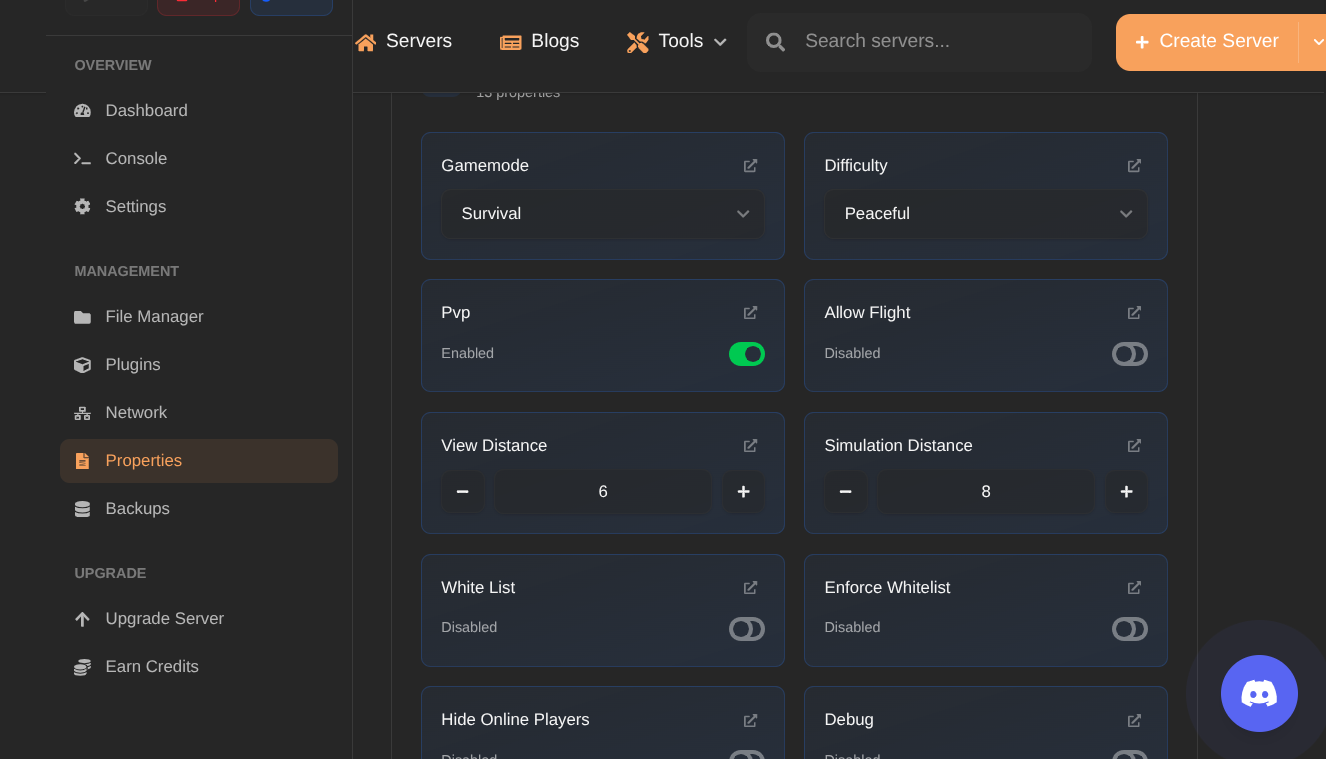
Task: Open the Difficulty Peaceful dropdown
Action: 985,214
